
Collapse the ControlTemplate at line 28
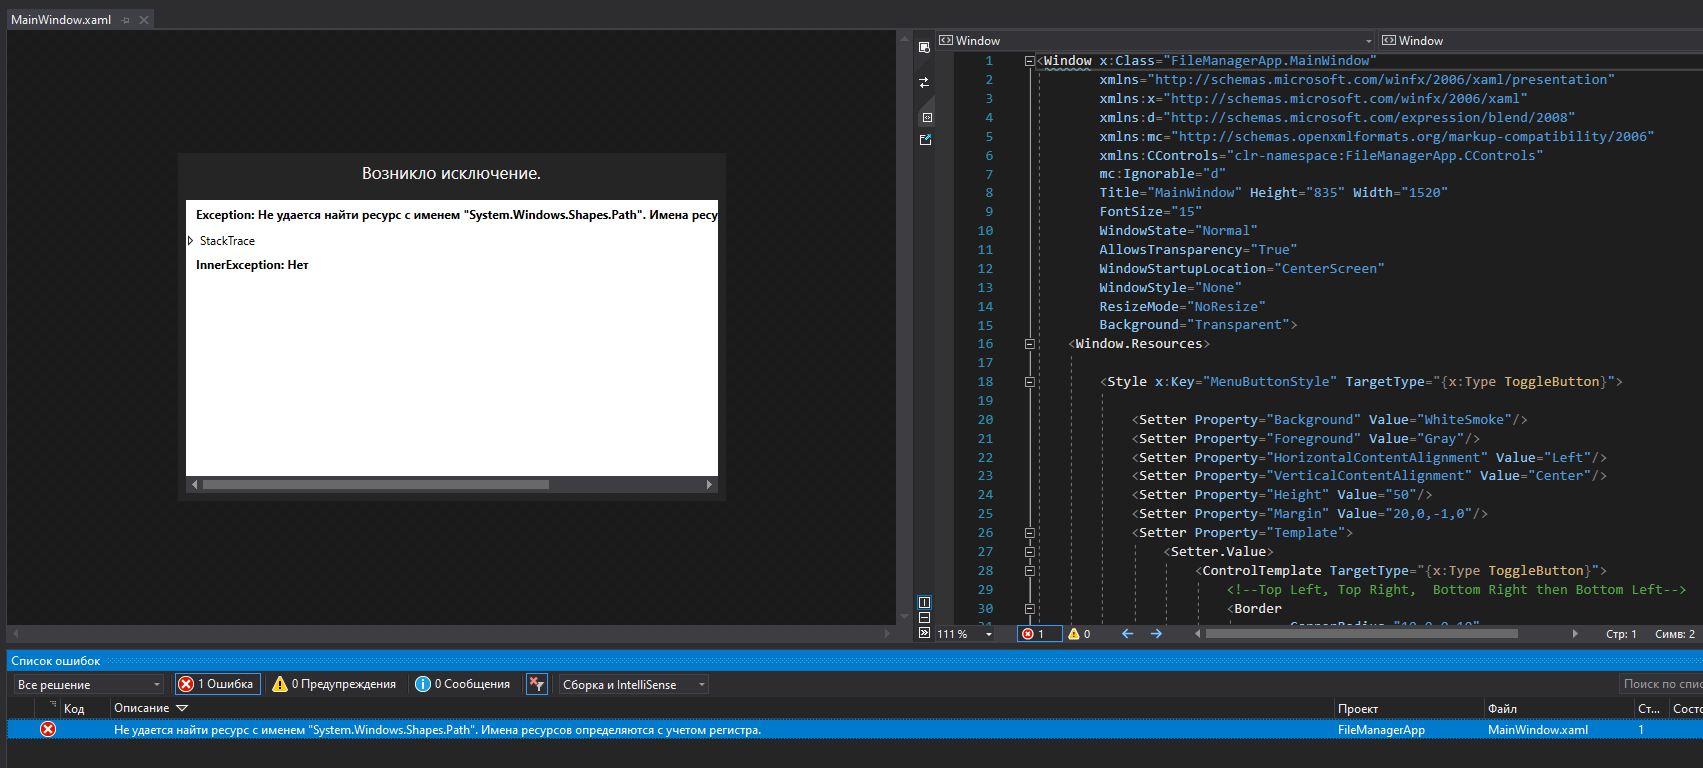point(1029,571)
